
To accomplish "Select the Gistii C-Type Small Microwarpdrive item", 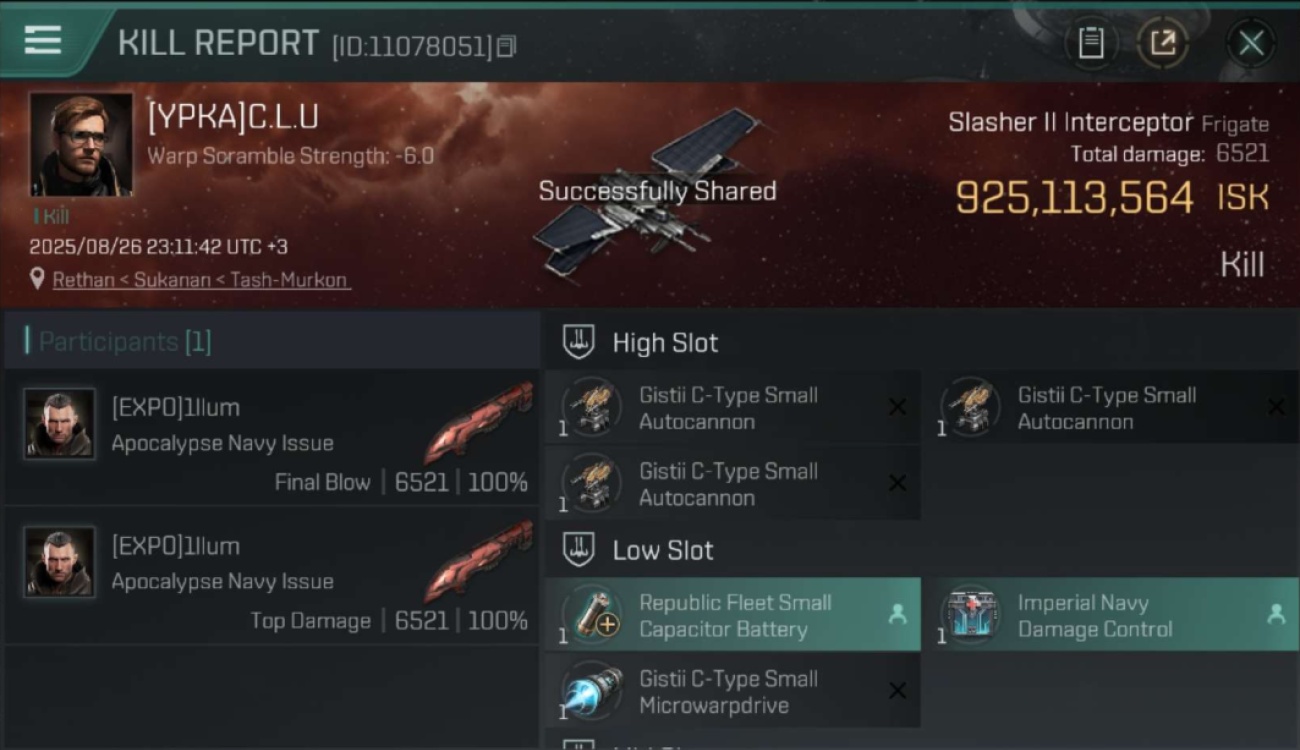I will pyautogui.click(x=733, y=691).
